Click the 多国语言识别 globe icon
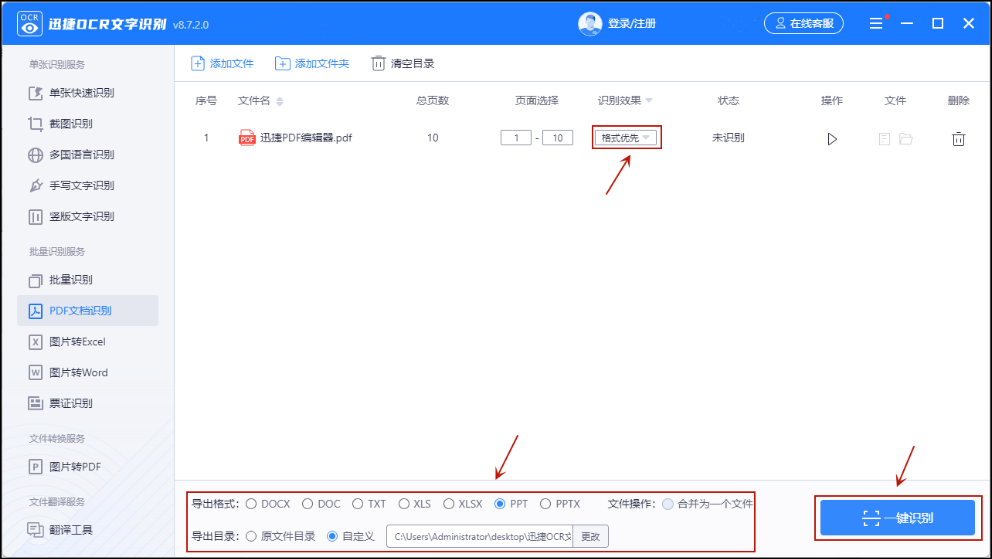The image size is (992, 559). 35,155
